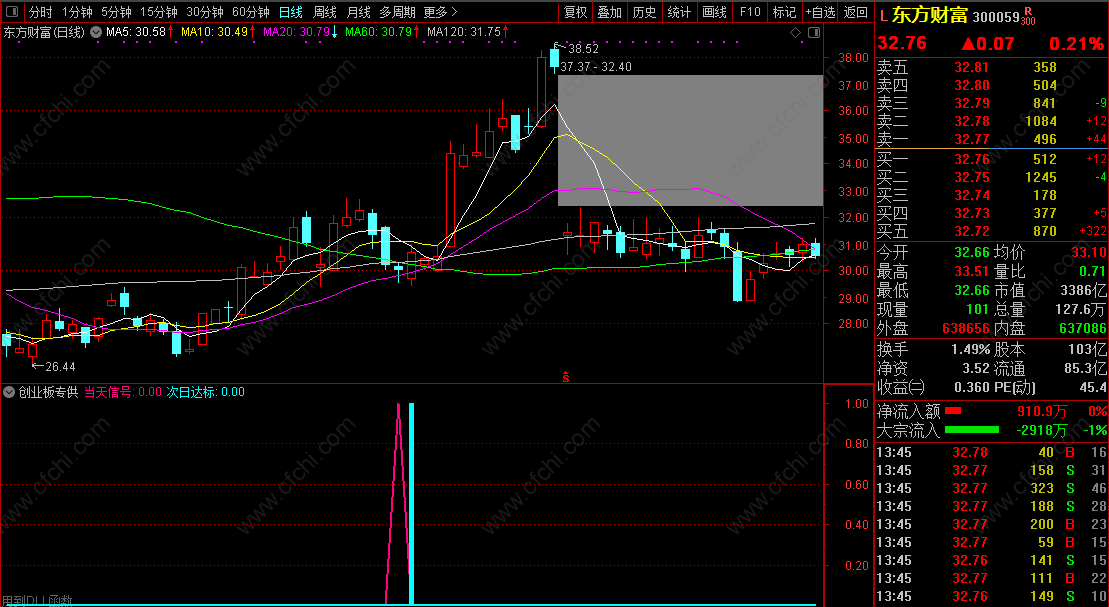The width and height of the screenshot is (1109, 607).
Task: Click the 外盘 value 638656
Action: [x=966, y=329]
